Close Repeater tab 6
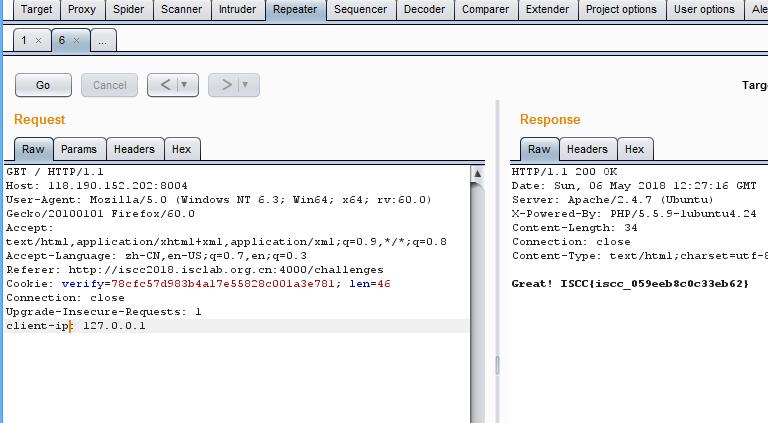This screenshot has width=768, height=423. 76,41
